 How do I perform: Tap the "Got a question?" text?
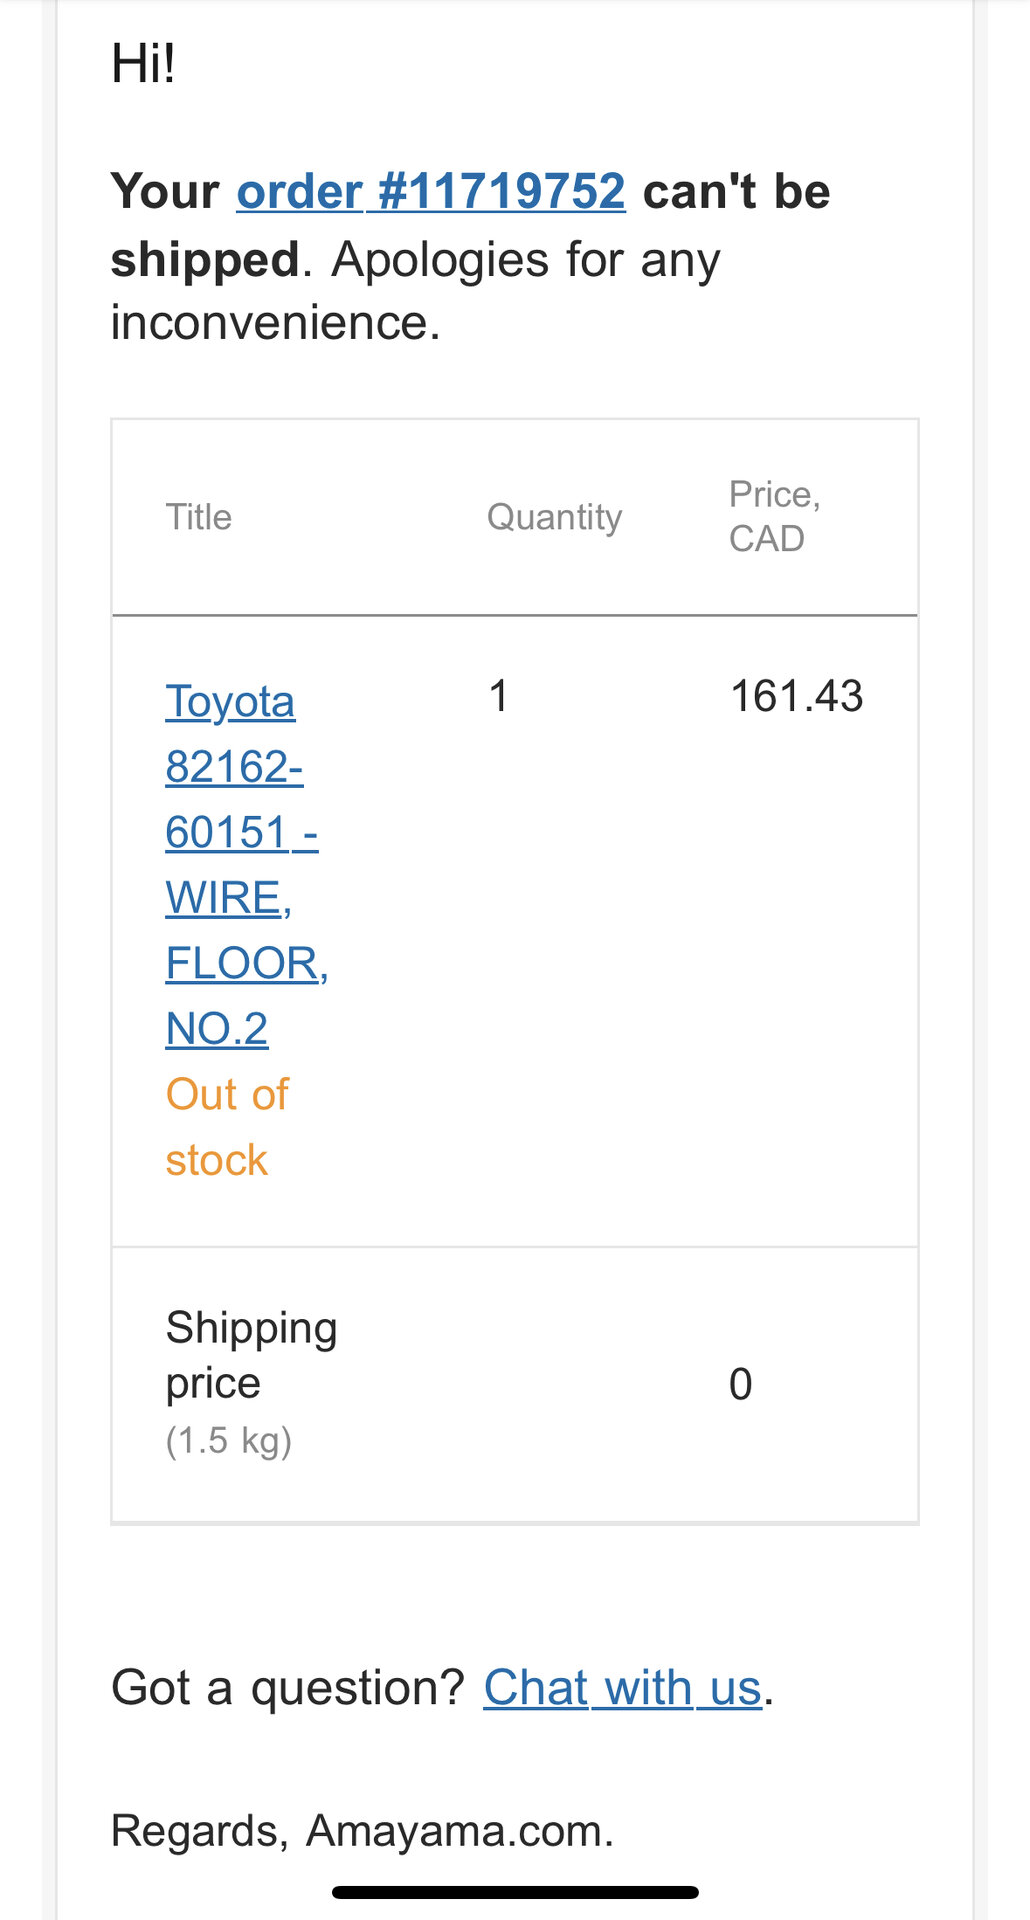click(287, 1688)
